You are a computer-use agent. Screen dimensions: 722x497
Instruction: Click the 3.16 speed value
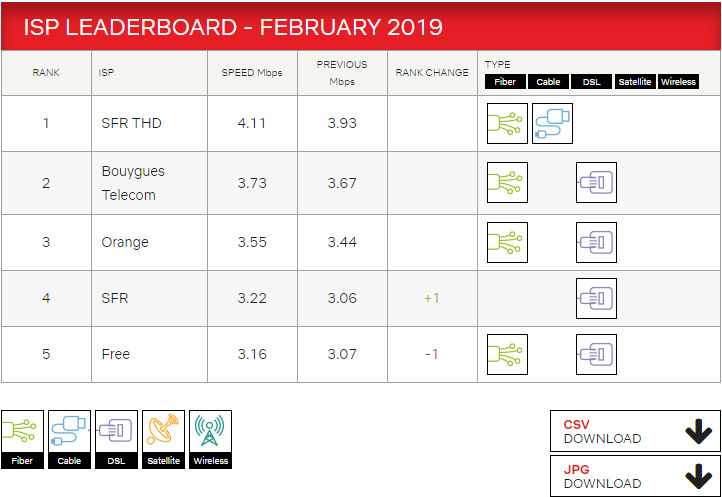252,354
